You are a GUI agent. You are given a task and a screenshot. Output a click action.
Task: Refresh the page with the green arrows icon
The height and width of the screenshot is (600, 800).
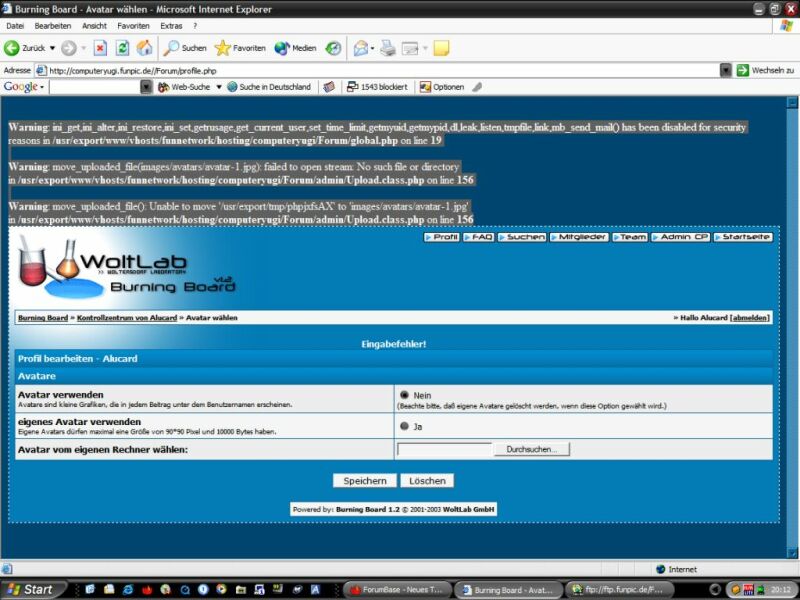click(x=122, y=48)
